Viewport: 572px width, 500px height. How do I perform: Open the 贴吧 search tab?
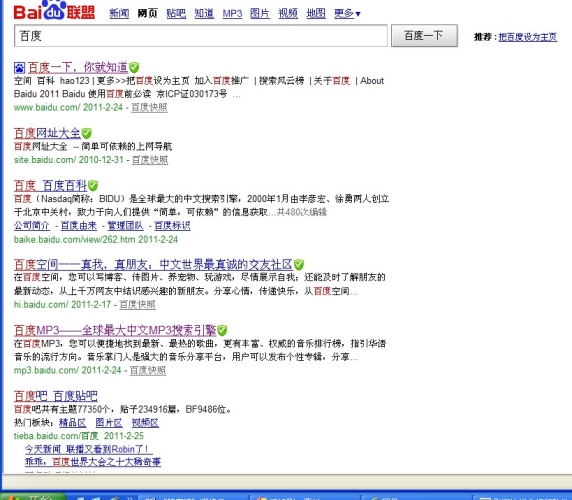click(x=176, y=13)
